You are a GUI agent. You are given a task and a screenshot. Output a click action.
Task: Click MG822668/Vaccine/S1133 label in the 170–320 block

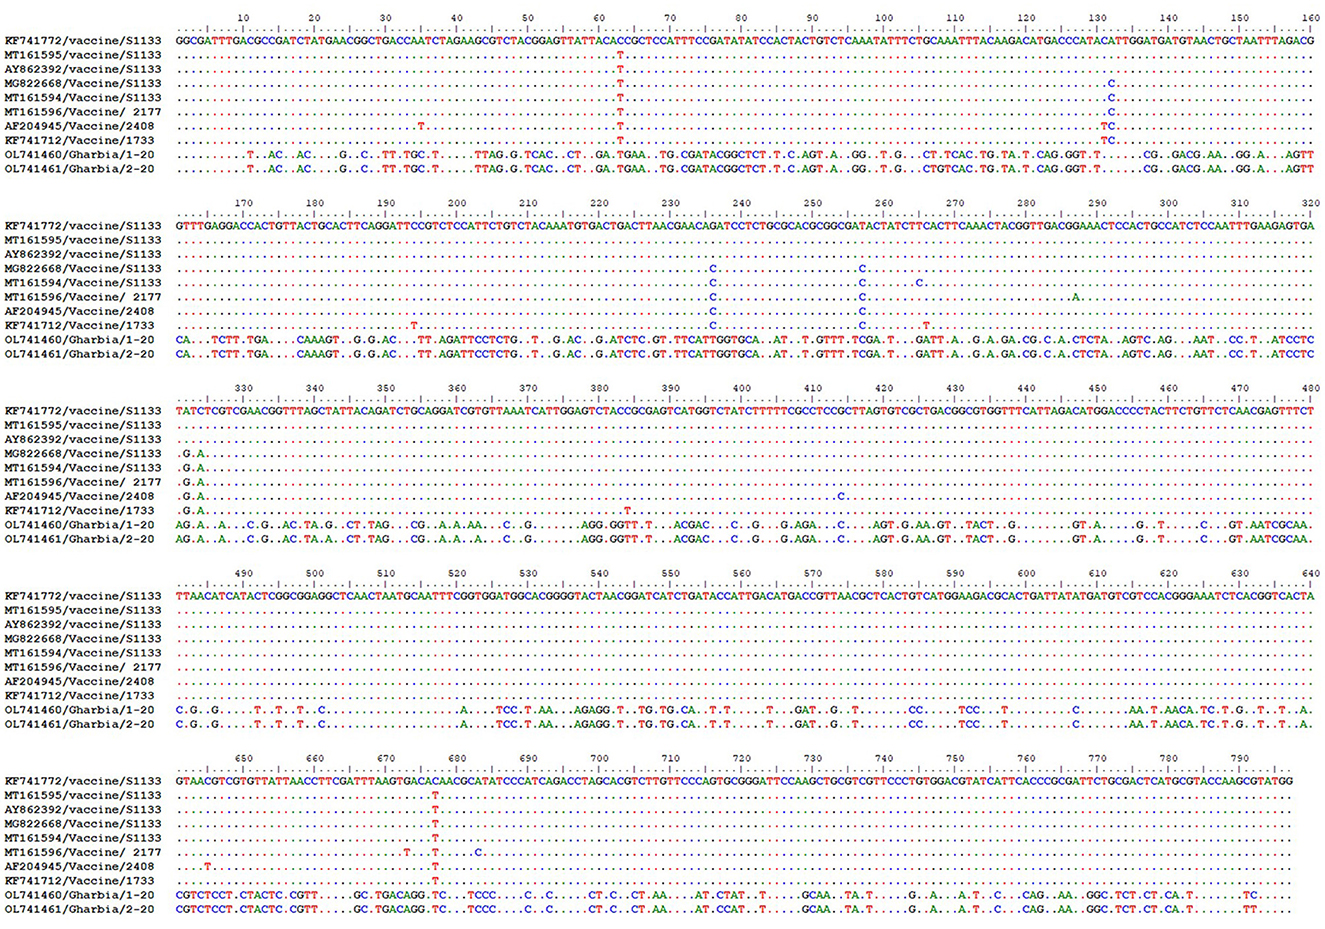click(83, 269)
